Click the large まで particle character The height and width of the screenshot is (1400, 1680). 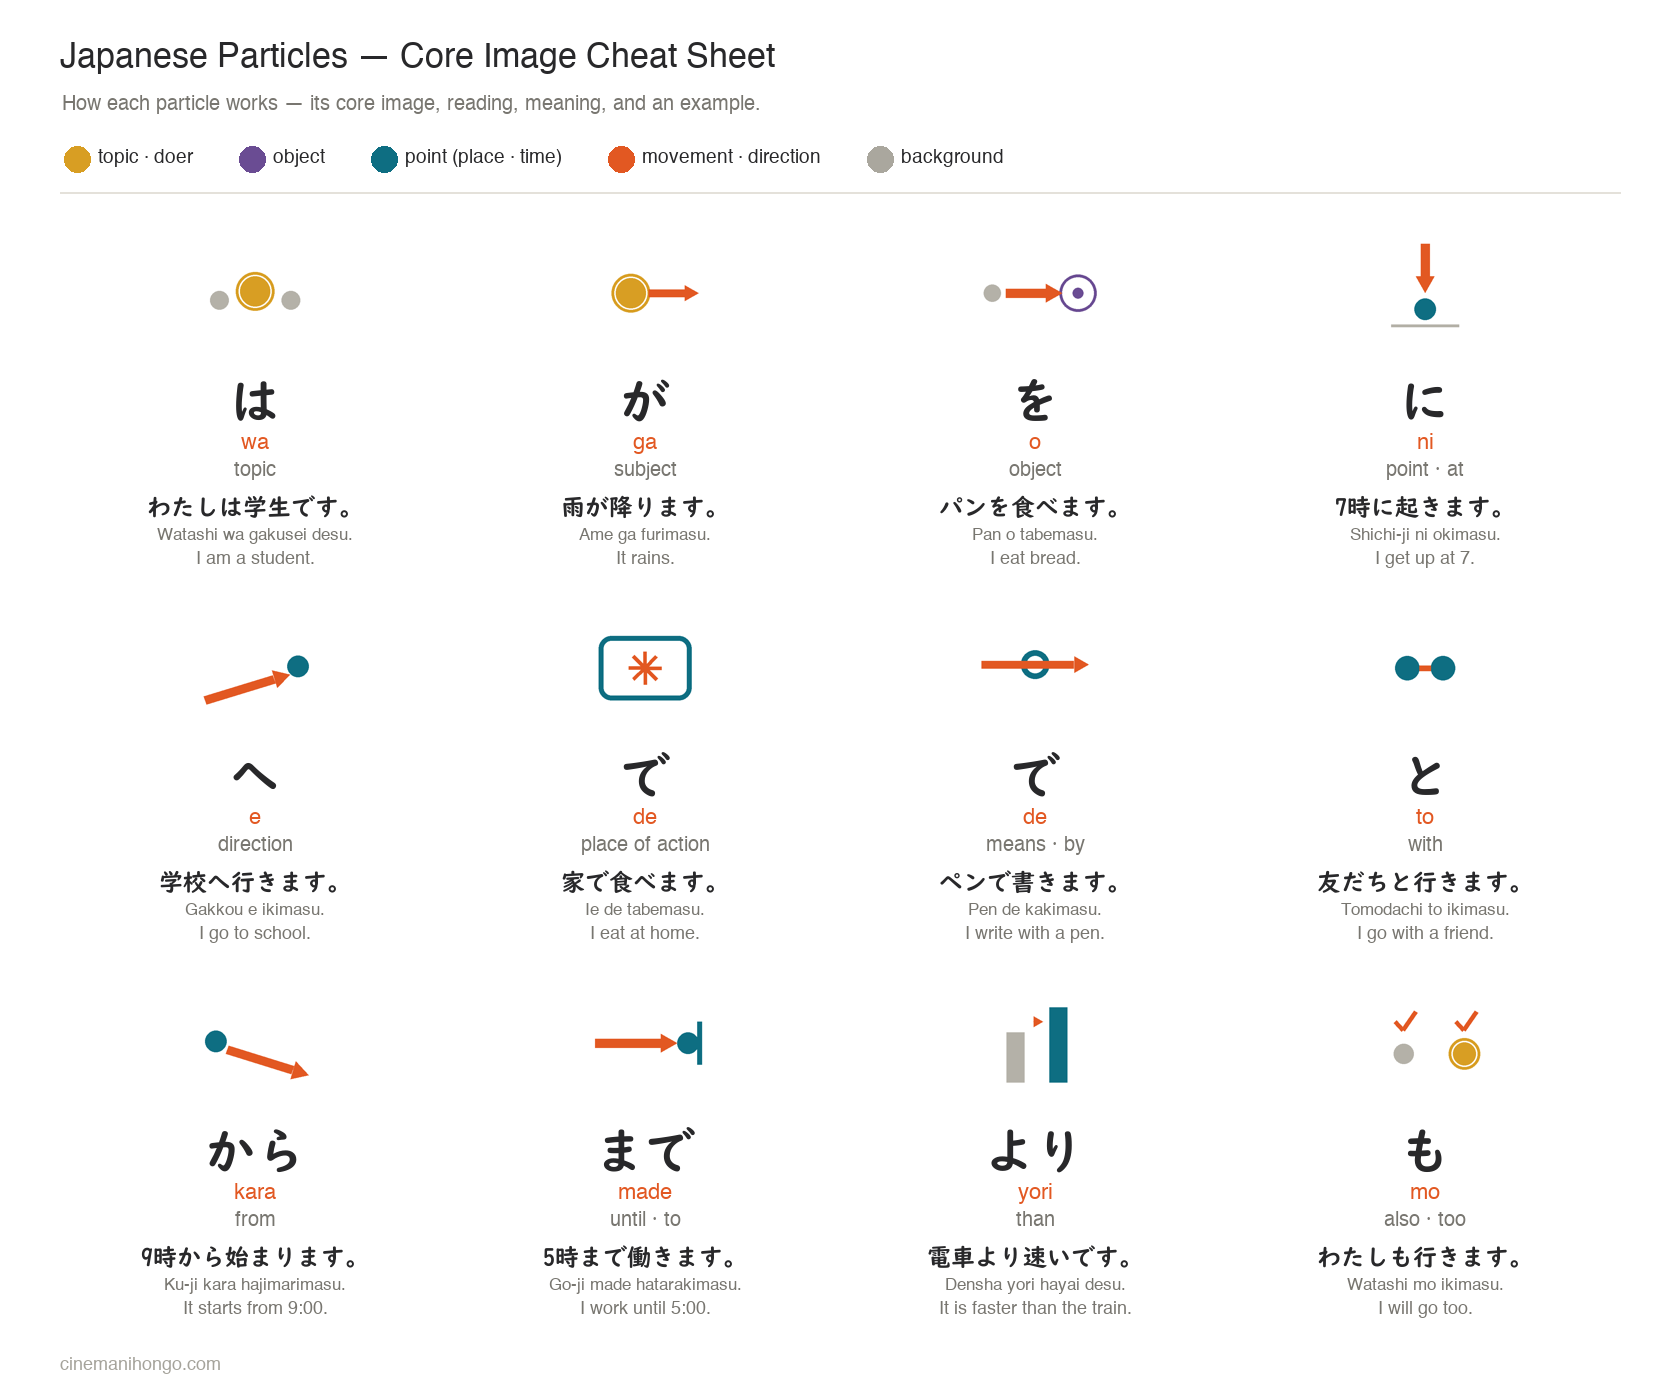[x=646, y=1151]
